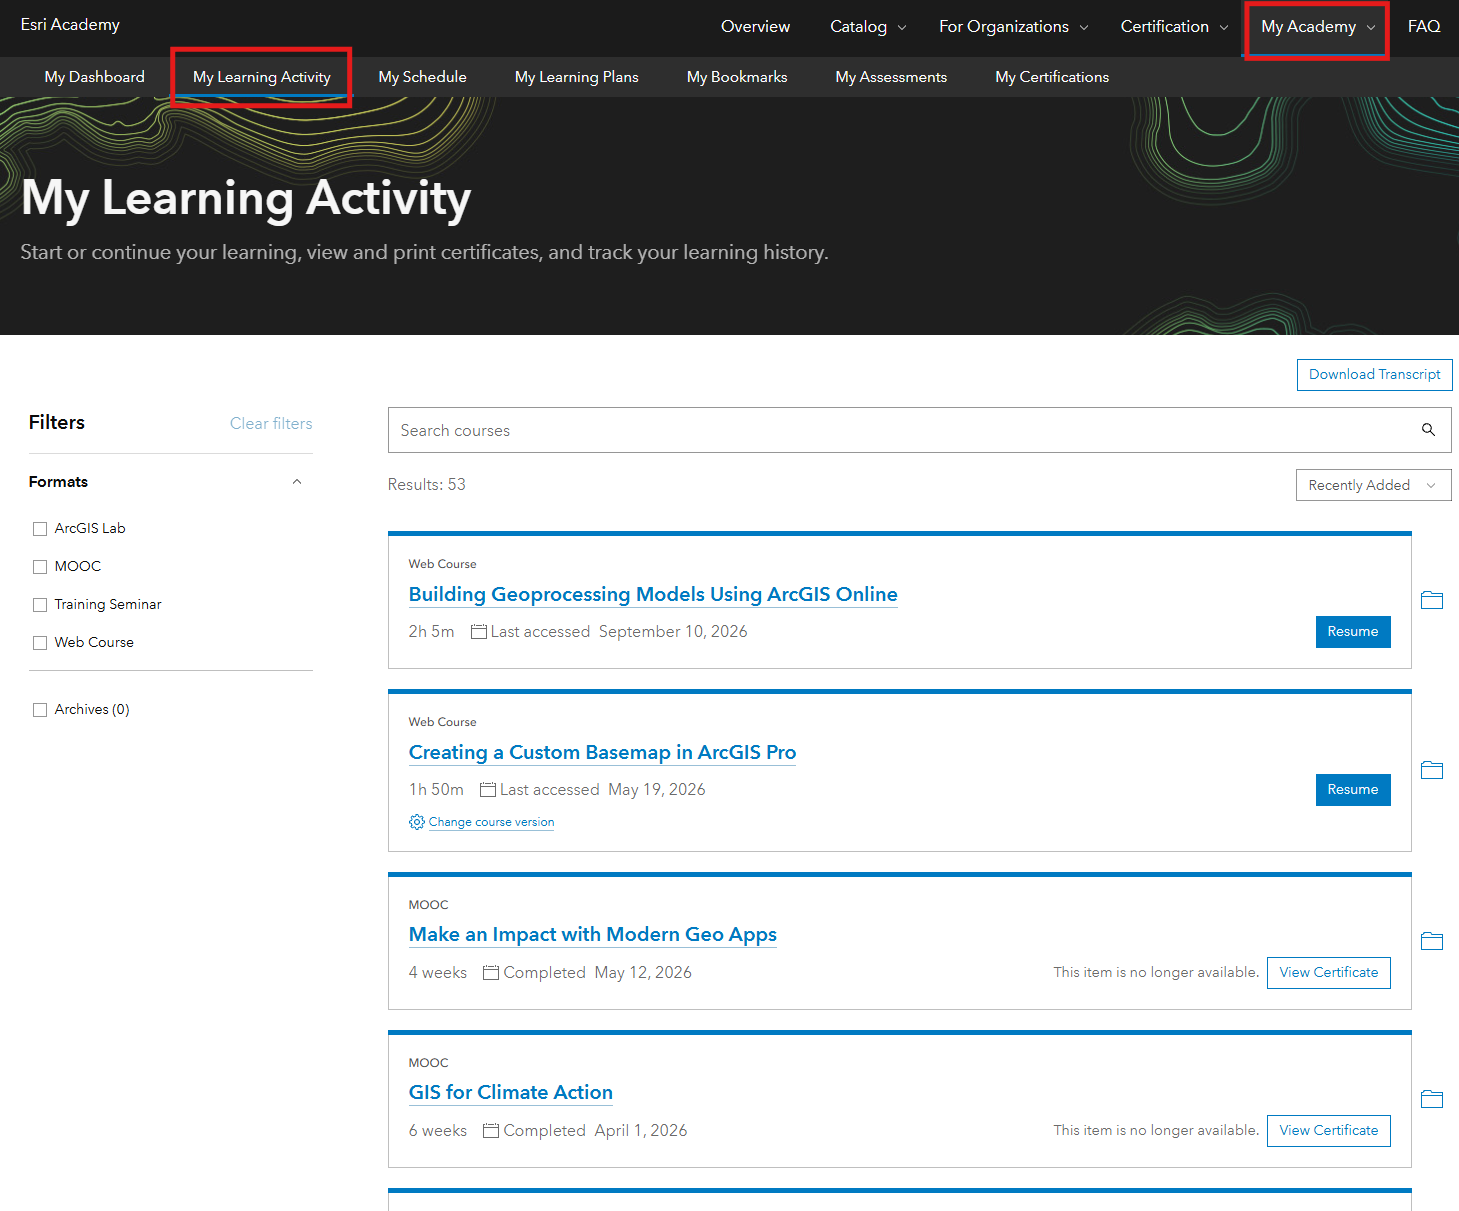This screenshot has height=1211, width=1459.
Task: Open Building Geoprocessing Models Using ArcGIS Online link
Action: click(x=653, y=594)
